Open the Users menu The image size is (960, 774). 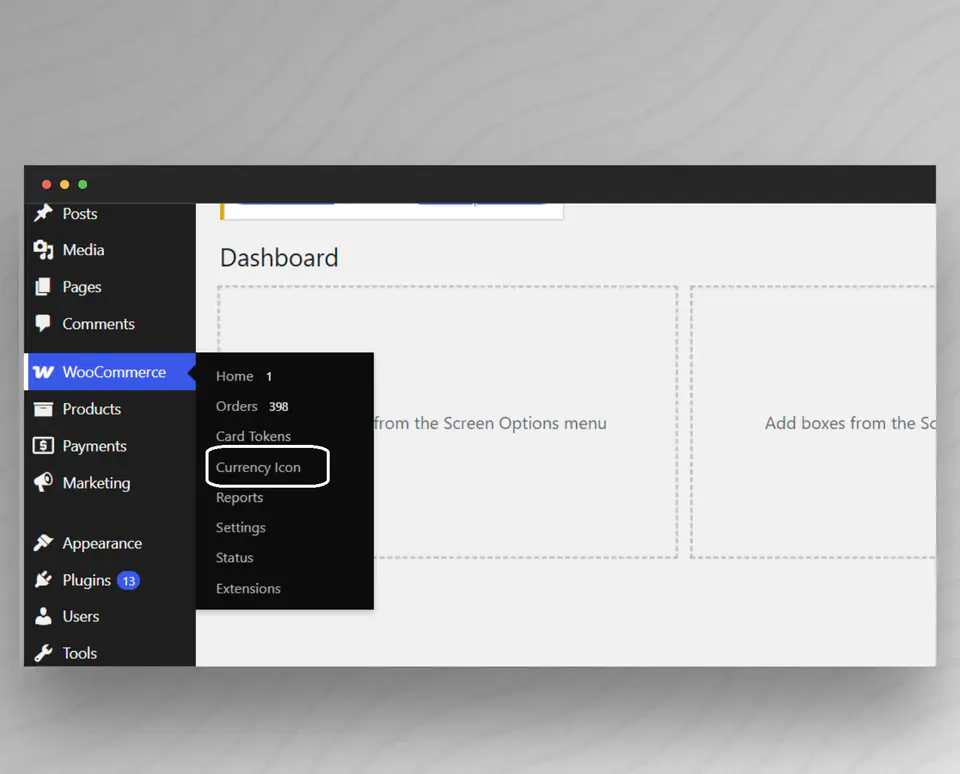81,616
